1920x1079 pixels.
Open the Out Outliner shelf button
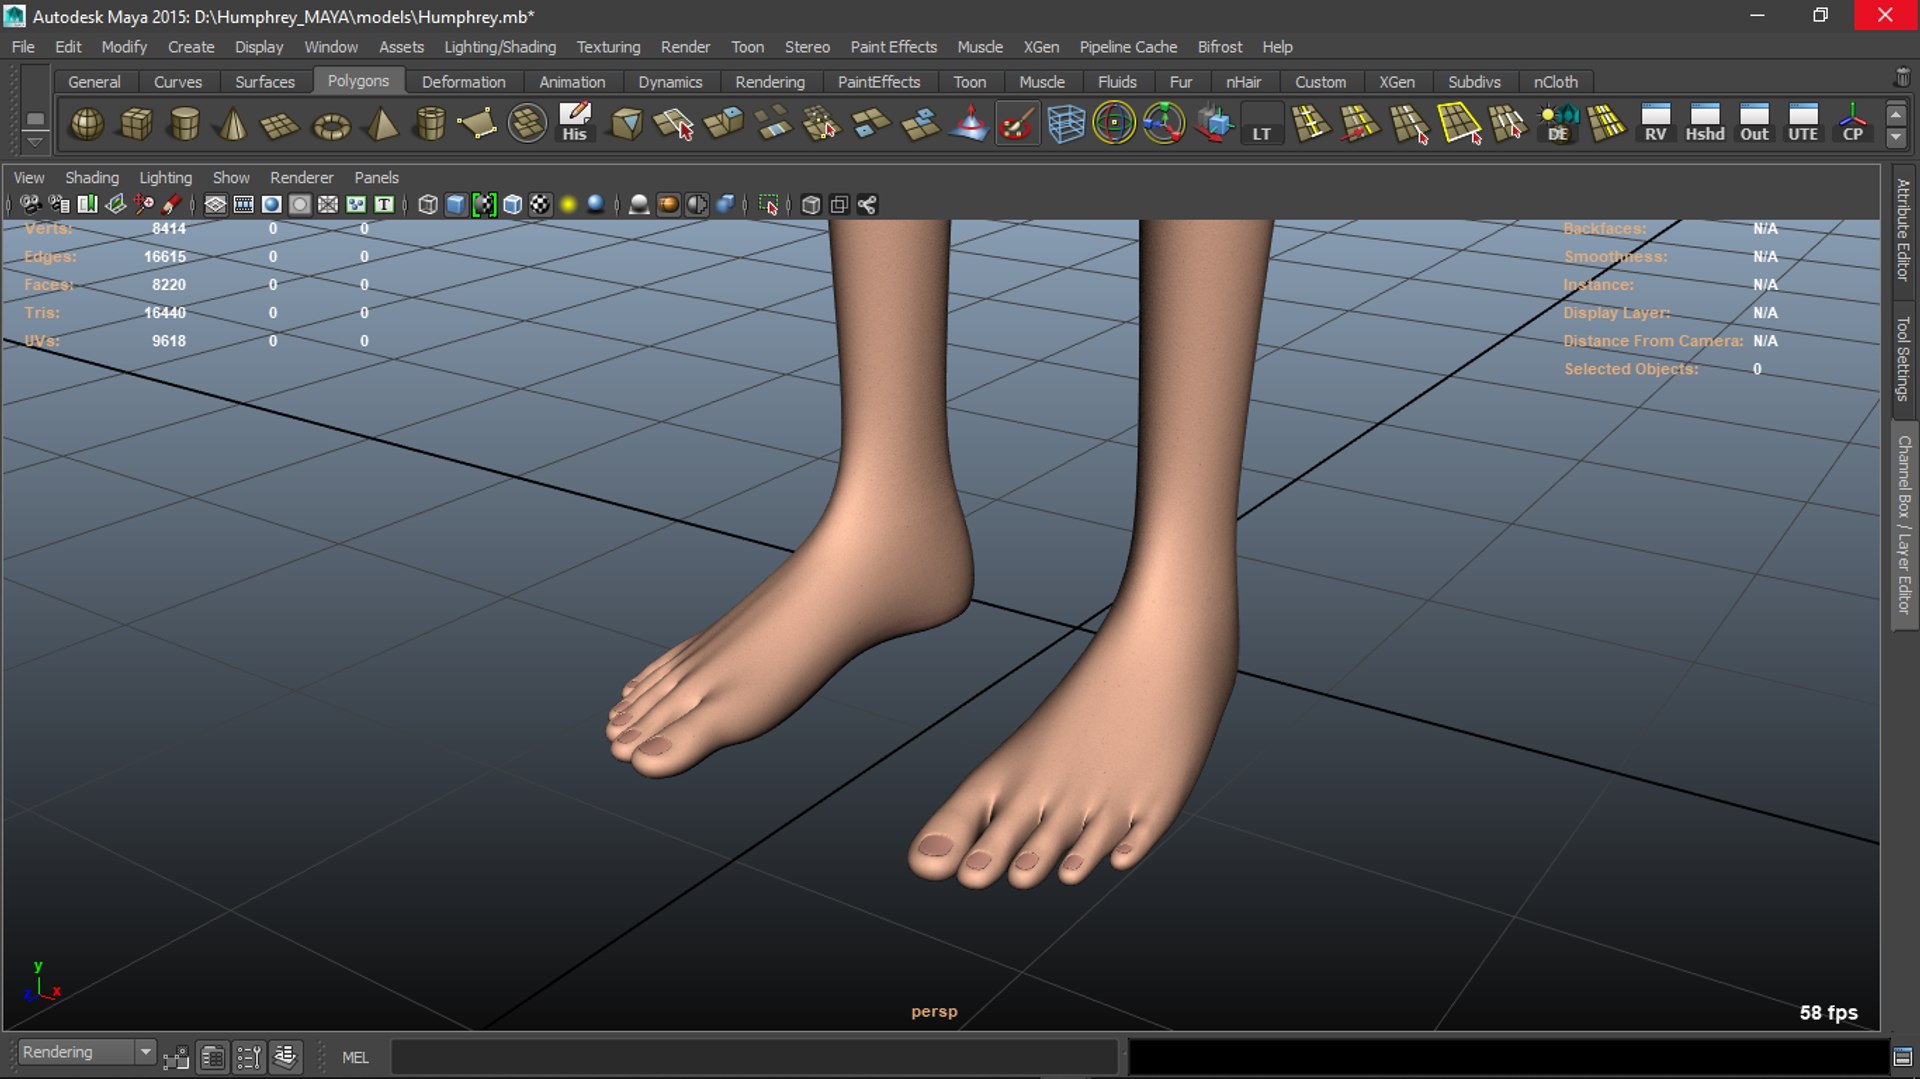click(1754, 124)
